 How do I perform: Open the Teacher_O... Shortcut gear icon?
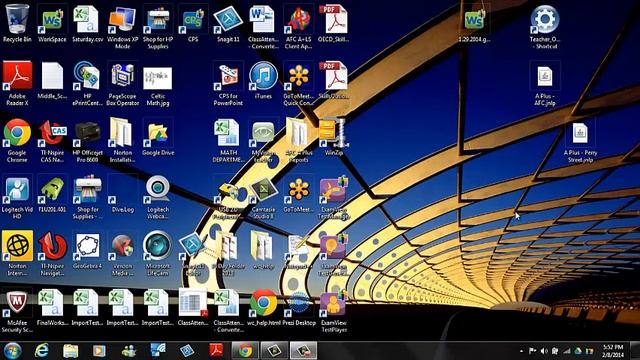point(545,27)
